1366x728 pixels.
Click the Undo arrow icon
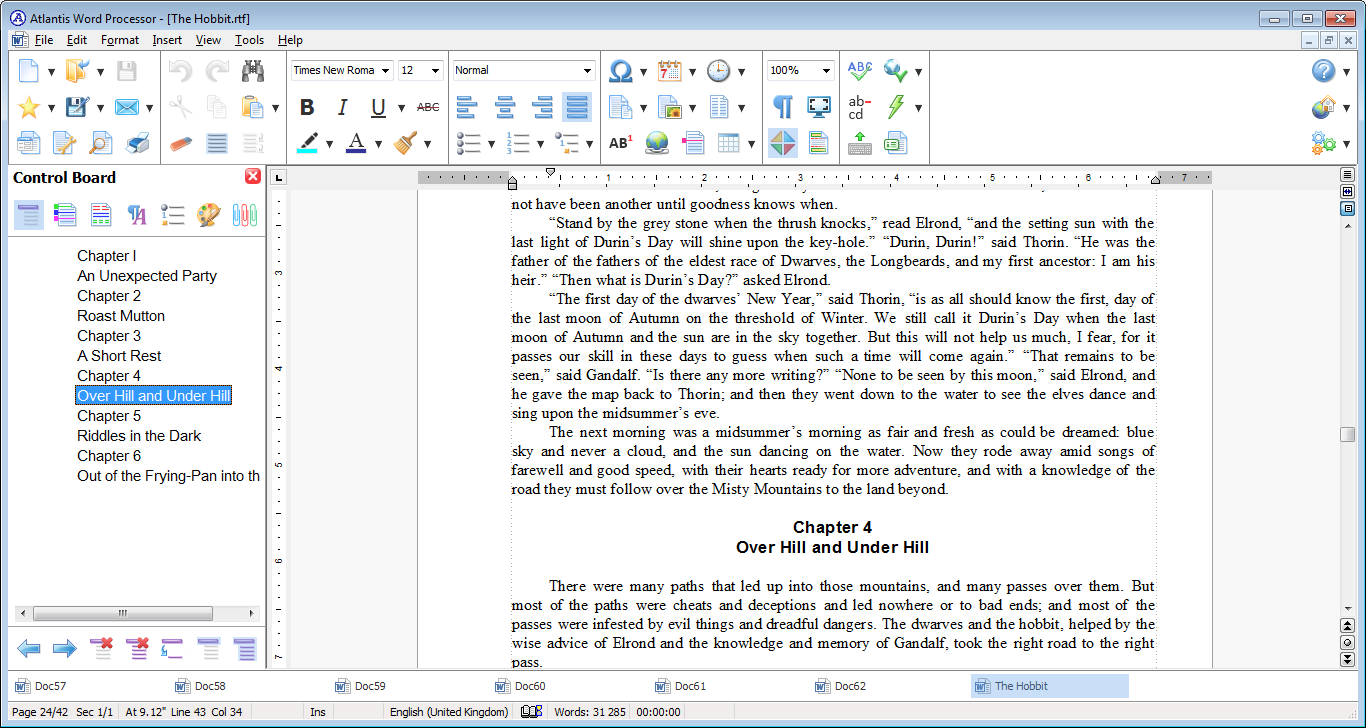180,71
